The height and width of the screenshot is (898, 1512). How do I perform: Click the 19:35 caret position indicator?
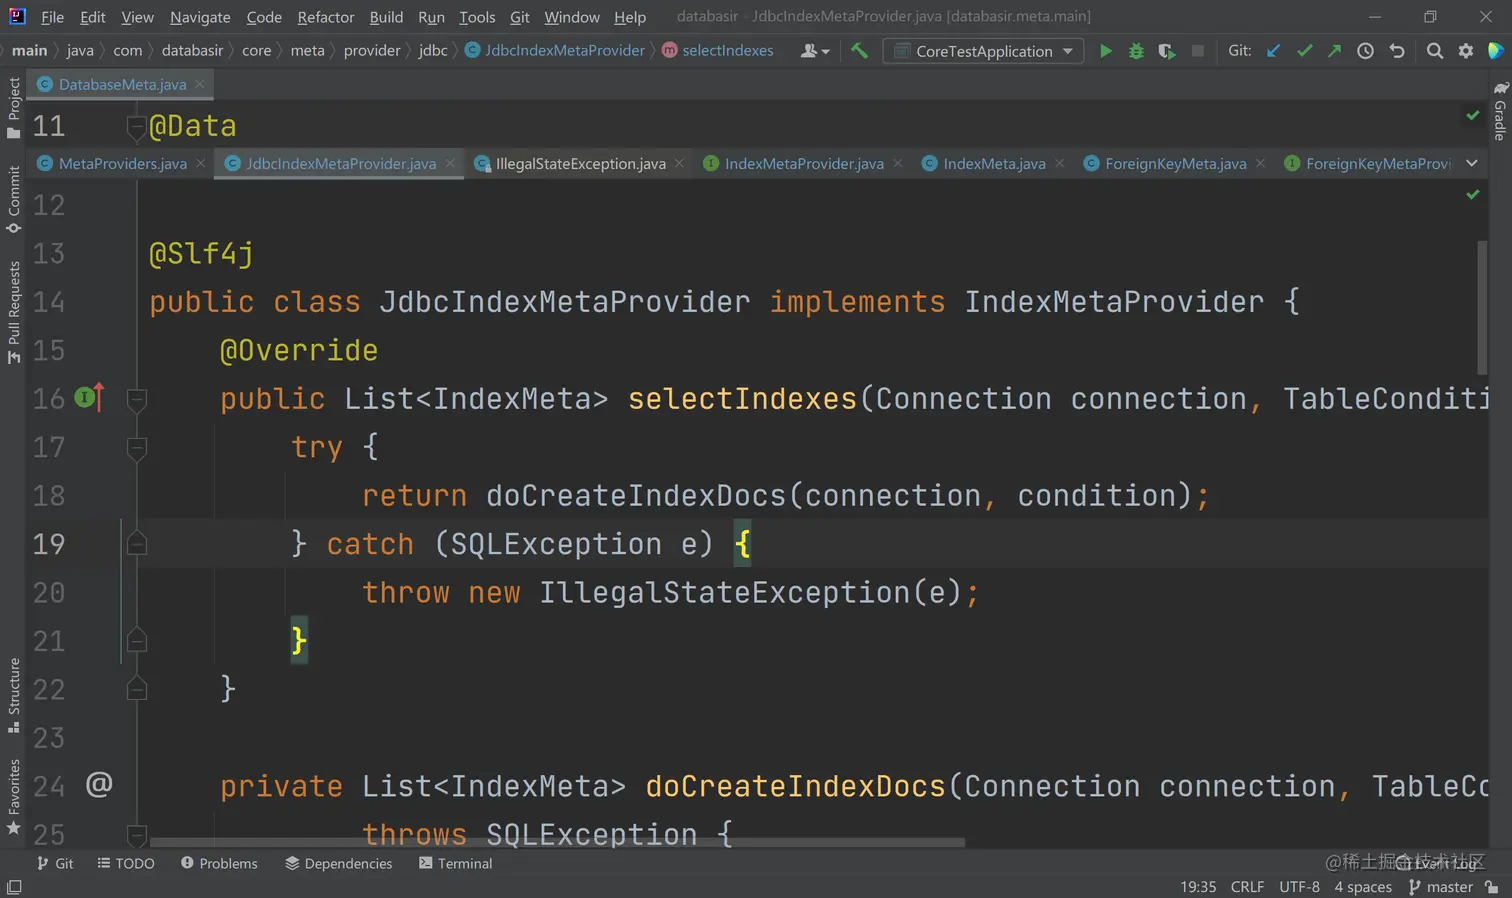pos(1198,887)
